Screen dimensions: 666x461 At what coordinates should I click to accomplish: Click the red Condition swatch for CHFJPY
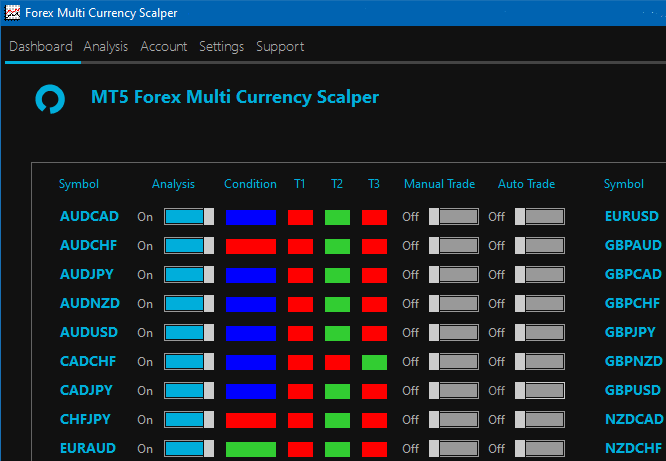[x=251, y=420]
